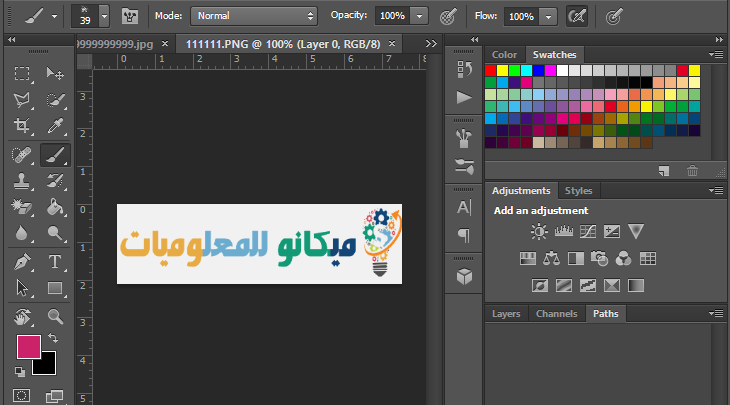Select the Paint Bucket tool
The width and height of the screenshot is (730, 405).
point(55,207)
